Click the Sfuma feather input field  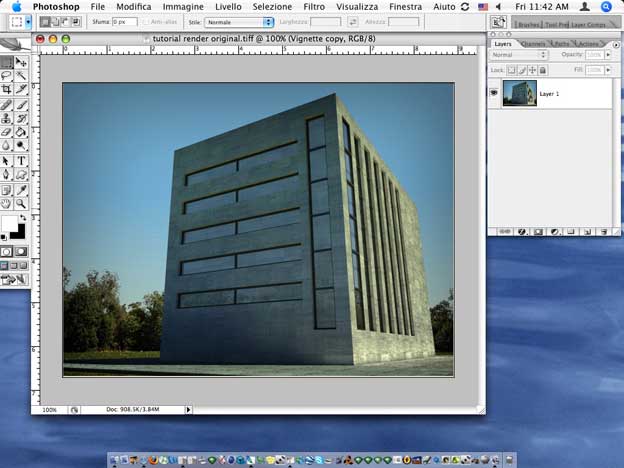click(124, 21)
